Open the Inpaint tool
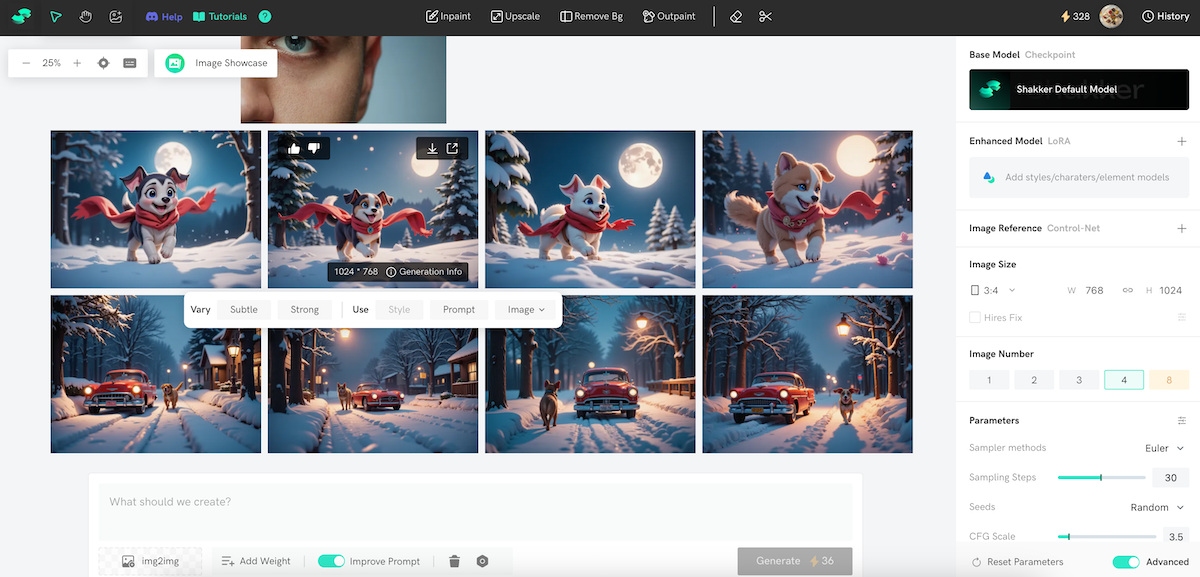This screenshot has height=577, width=1200. (x=448, y=17)
